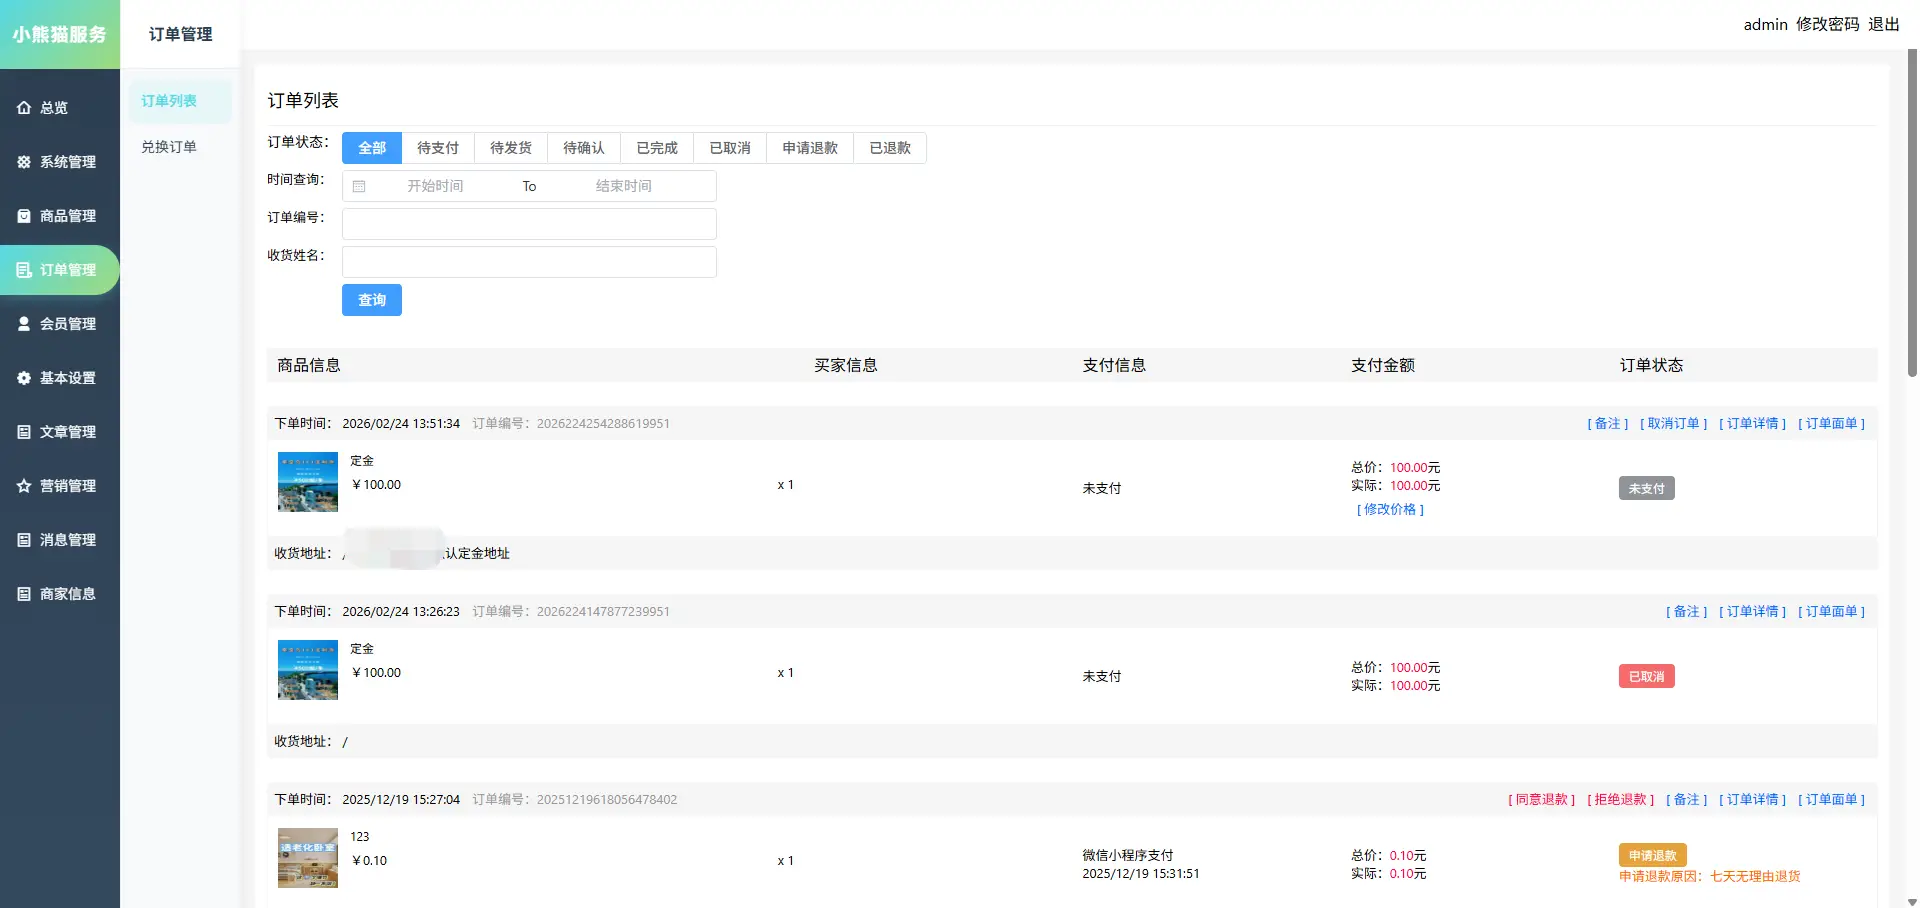Open the 开始时间 date picker

tap(435, 186)
